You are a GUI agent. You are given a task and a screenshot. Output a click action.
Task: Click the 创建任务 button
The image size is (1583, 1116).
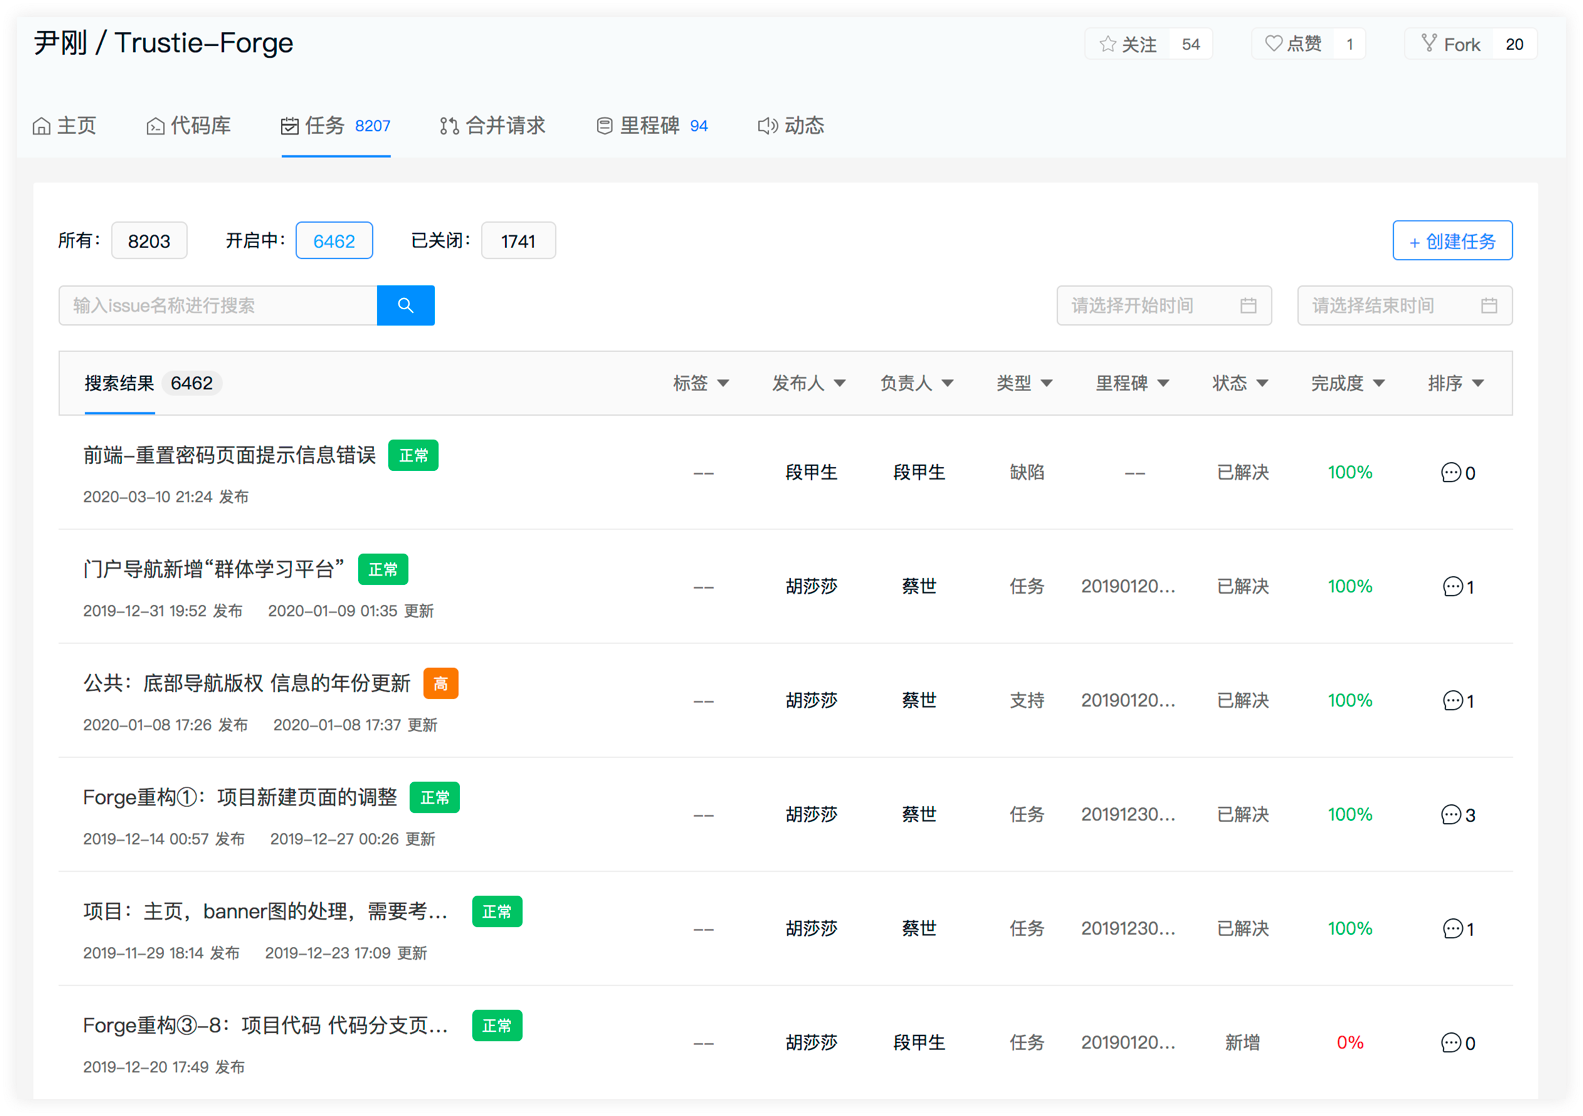click(x=1452, y=241)
